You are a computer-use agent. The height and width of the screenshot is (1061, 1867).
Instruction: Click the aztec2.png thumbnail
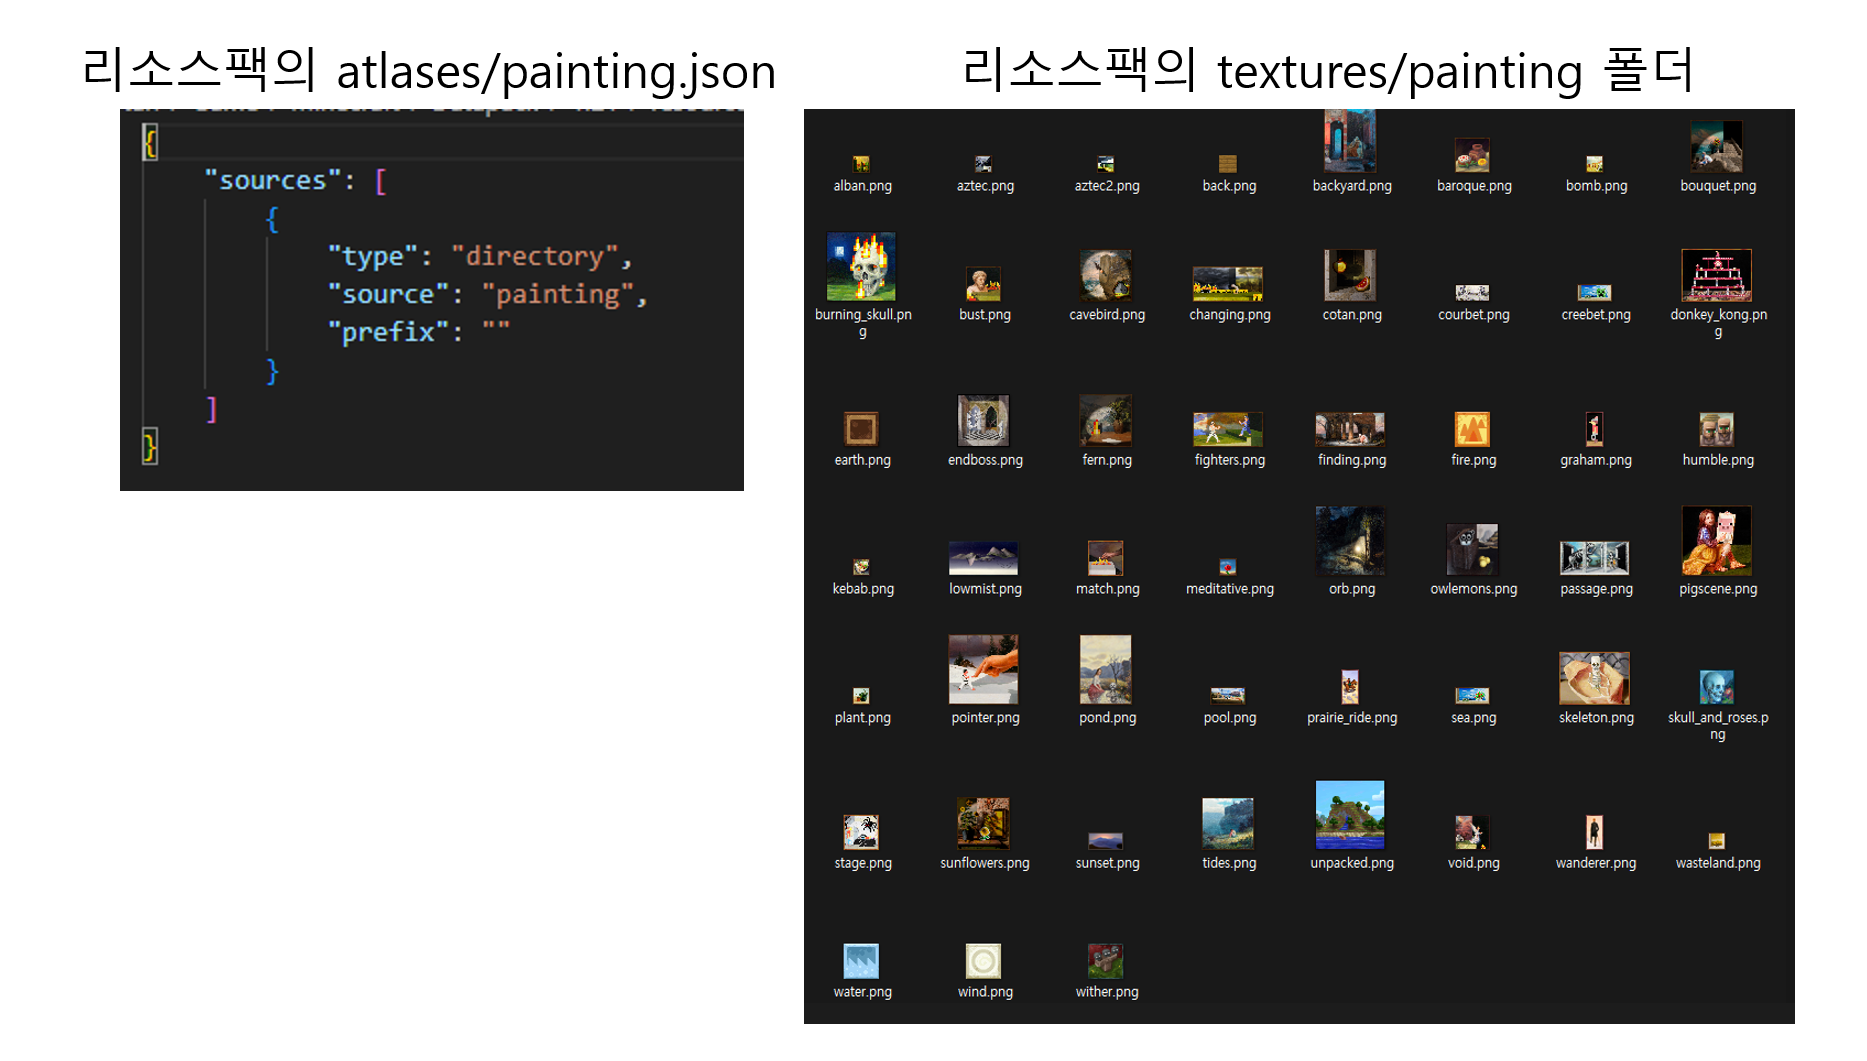coord(1106,164)
